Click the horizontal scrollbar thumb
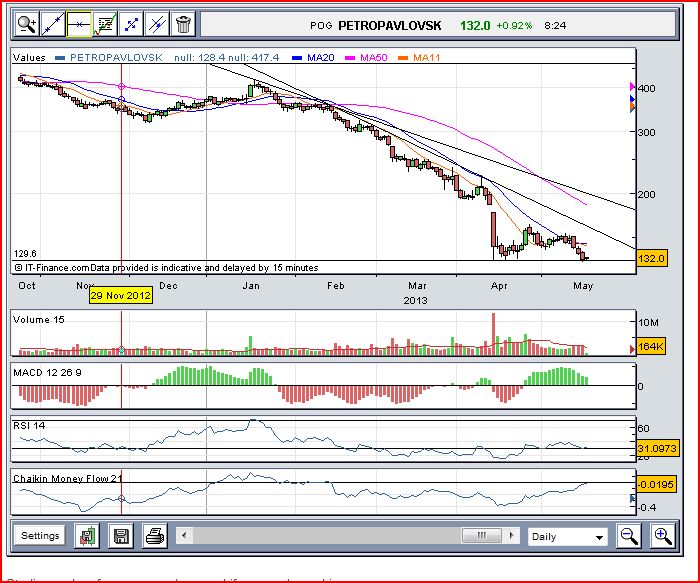This screenshot has height=583, width=700. click(481, 537)
